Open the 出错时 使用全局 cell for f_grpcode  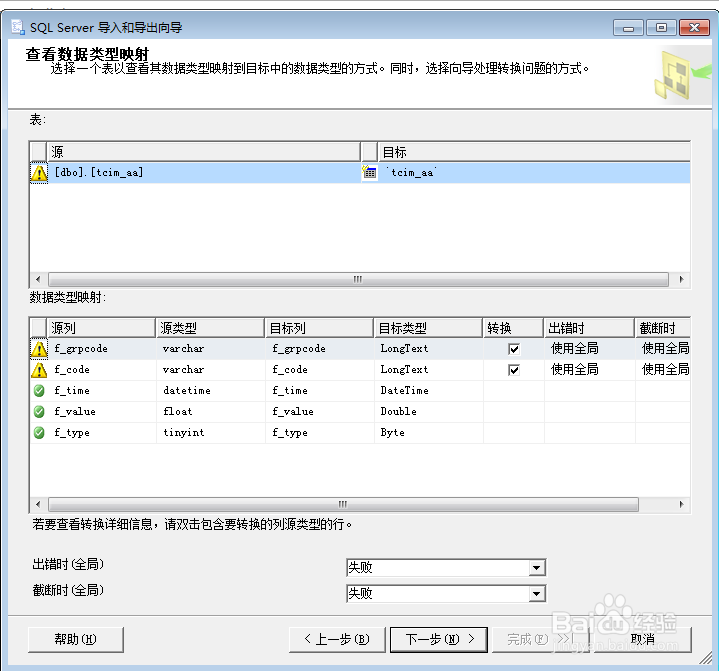[590, 349]
